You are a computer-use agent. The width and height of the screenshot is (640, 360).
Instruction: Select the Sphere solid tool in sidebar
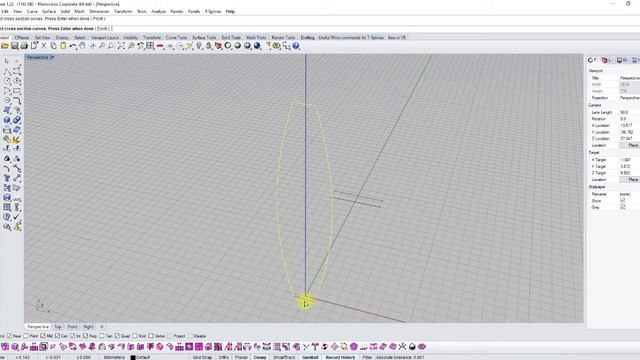(7, 120)
